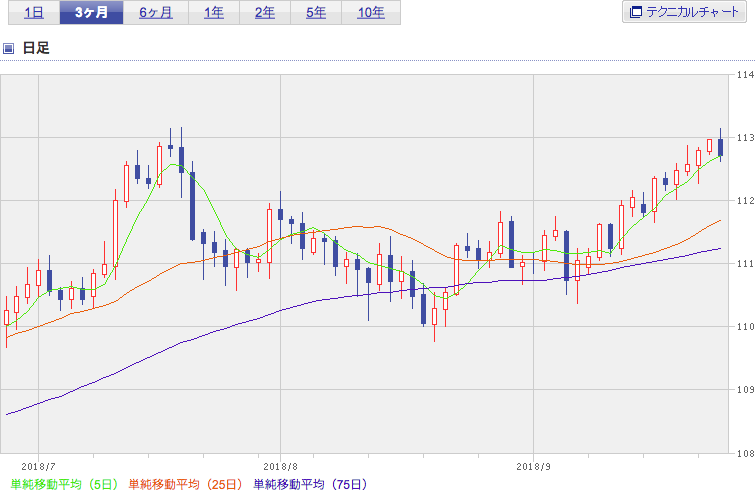Click the 単純移動平均（75日）purple legend label
755x493 pixels.
point(310,484)
